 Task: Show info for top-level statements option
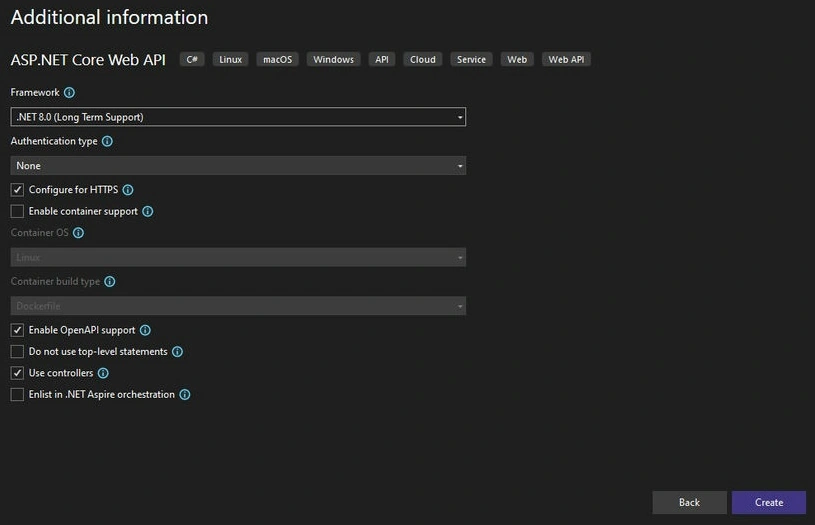[x=177, y=352]
